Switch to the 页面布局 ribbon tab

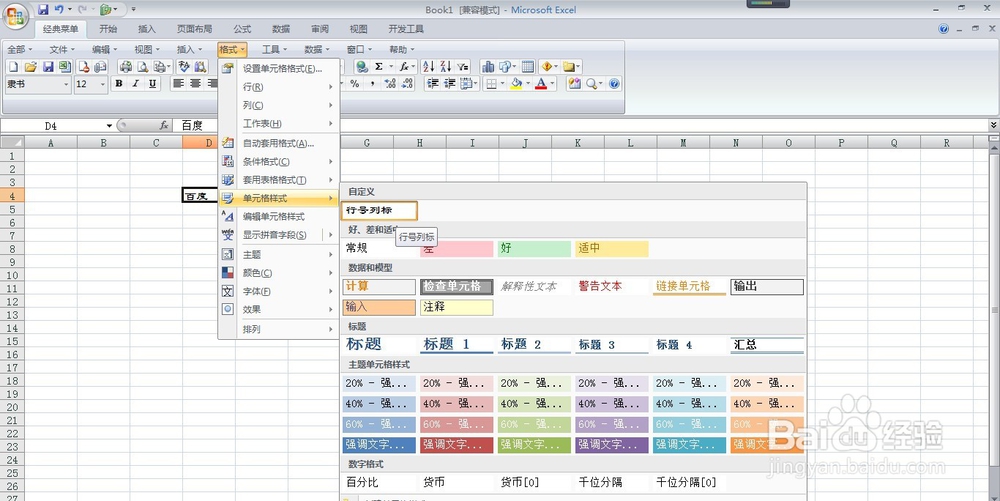pos(195,29)
